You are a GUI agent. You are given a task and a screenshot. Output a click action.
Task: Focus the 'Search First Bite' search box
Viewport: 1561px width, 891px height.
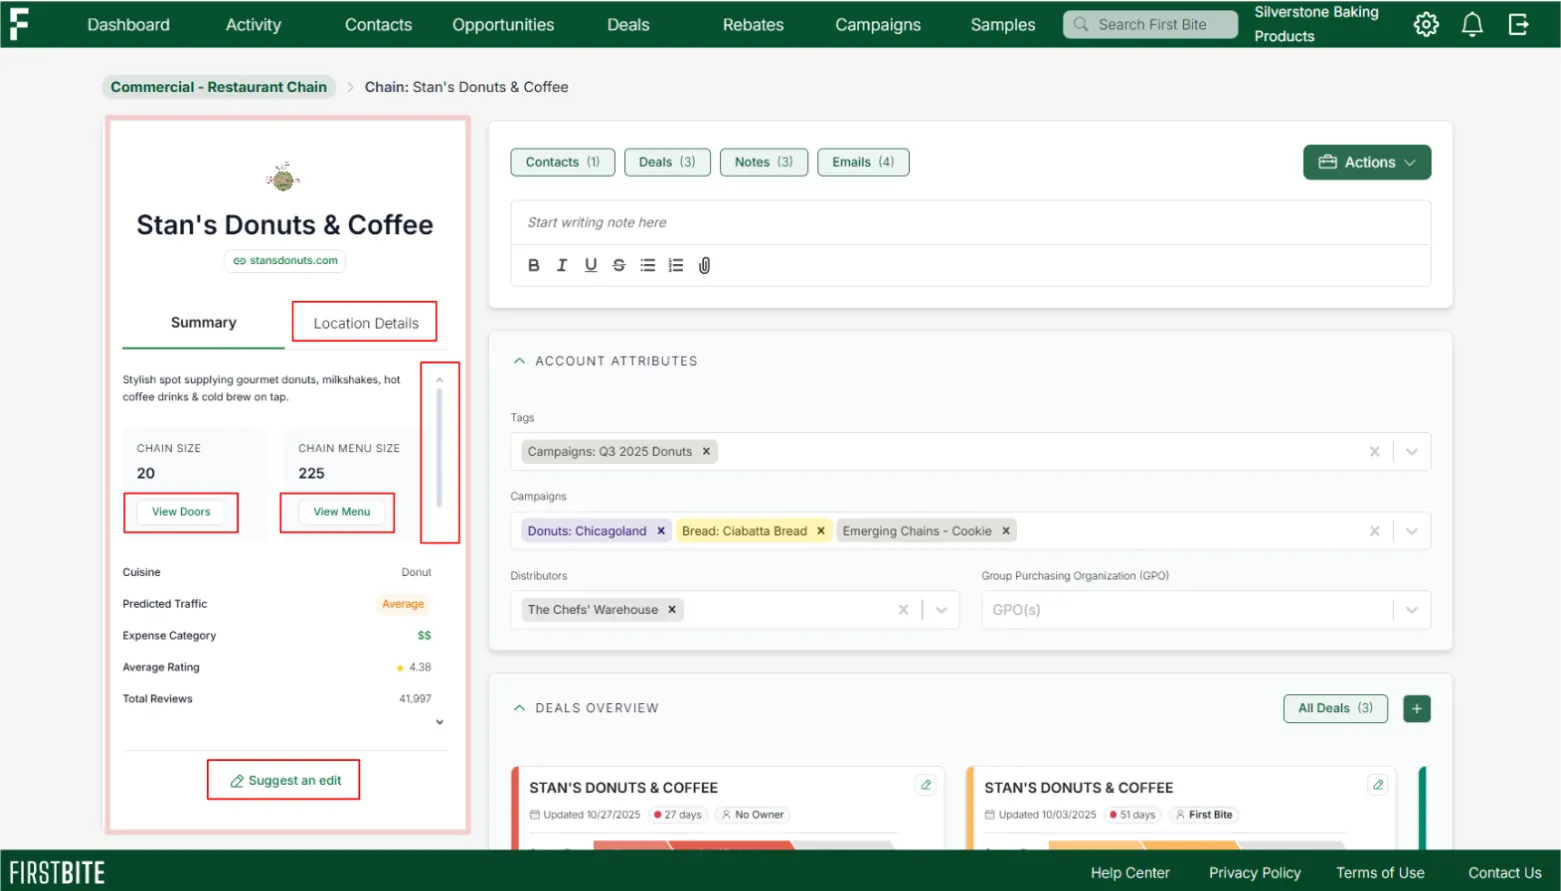(x=1150, y=24)
